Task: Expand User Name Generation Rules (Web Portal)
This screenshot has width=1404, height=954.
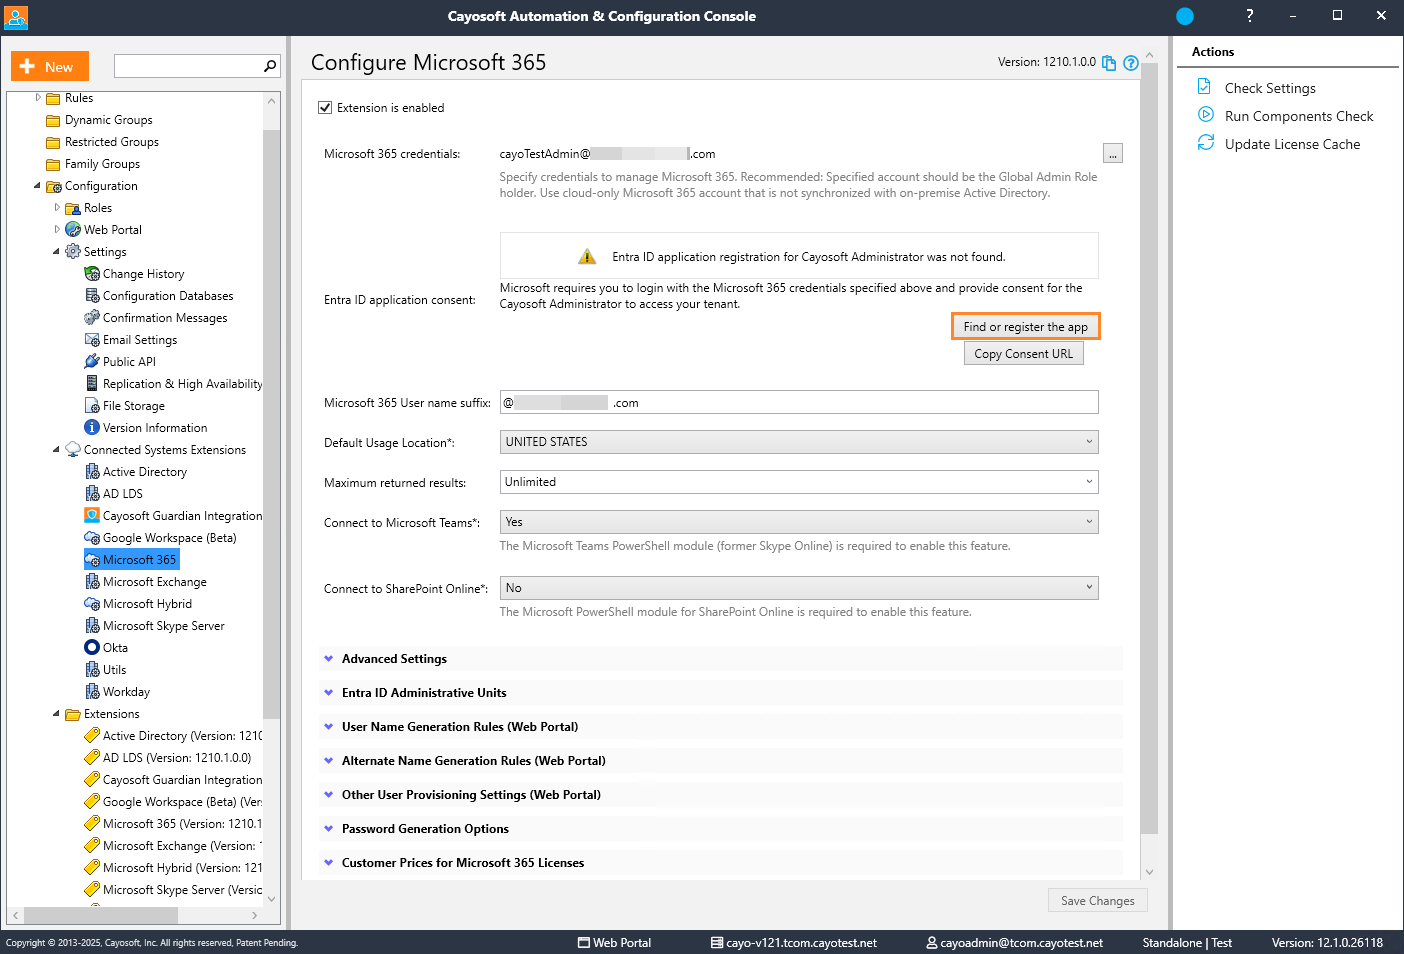Action: tap(721, 726)
